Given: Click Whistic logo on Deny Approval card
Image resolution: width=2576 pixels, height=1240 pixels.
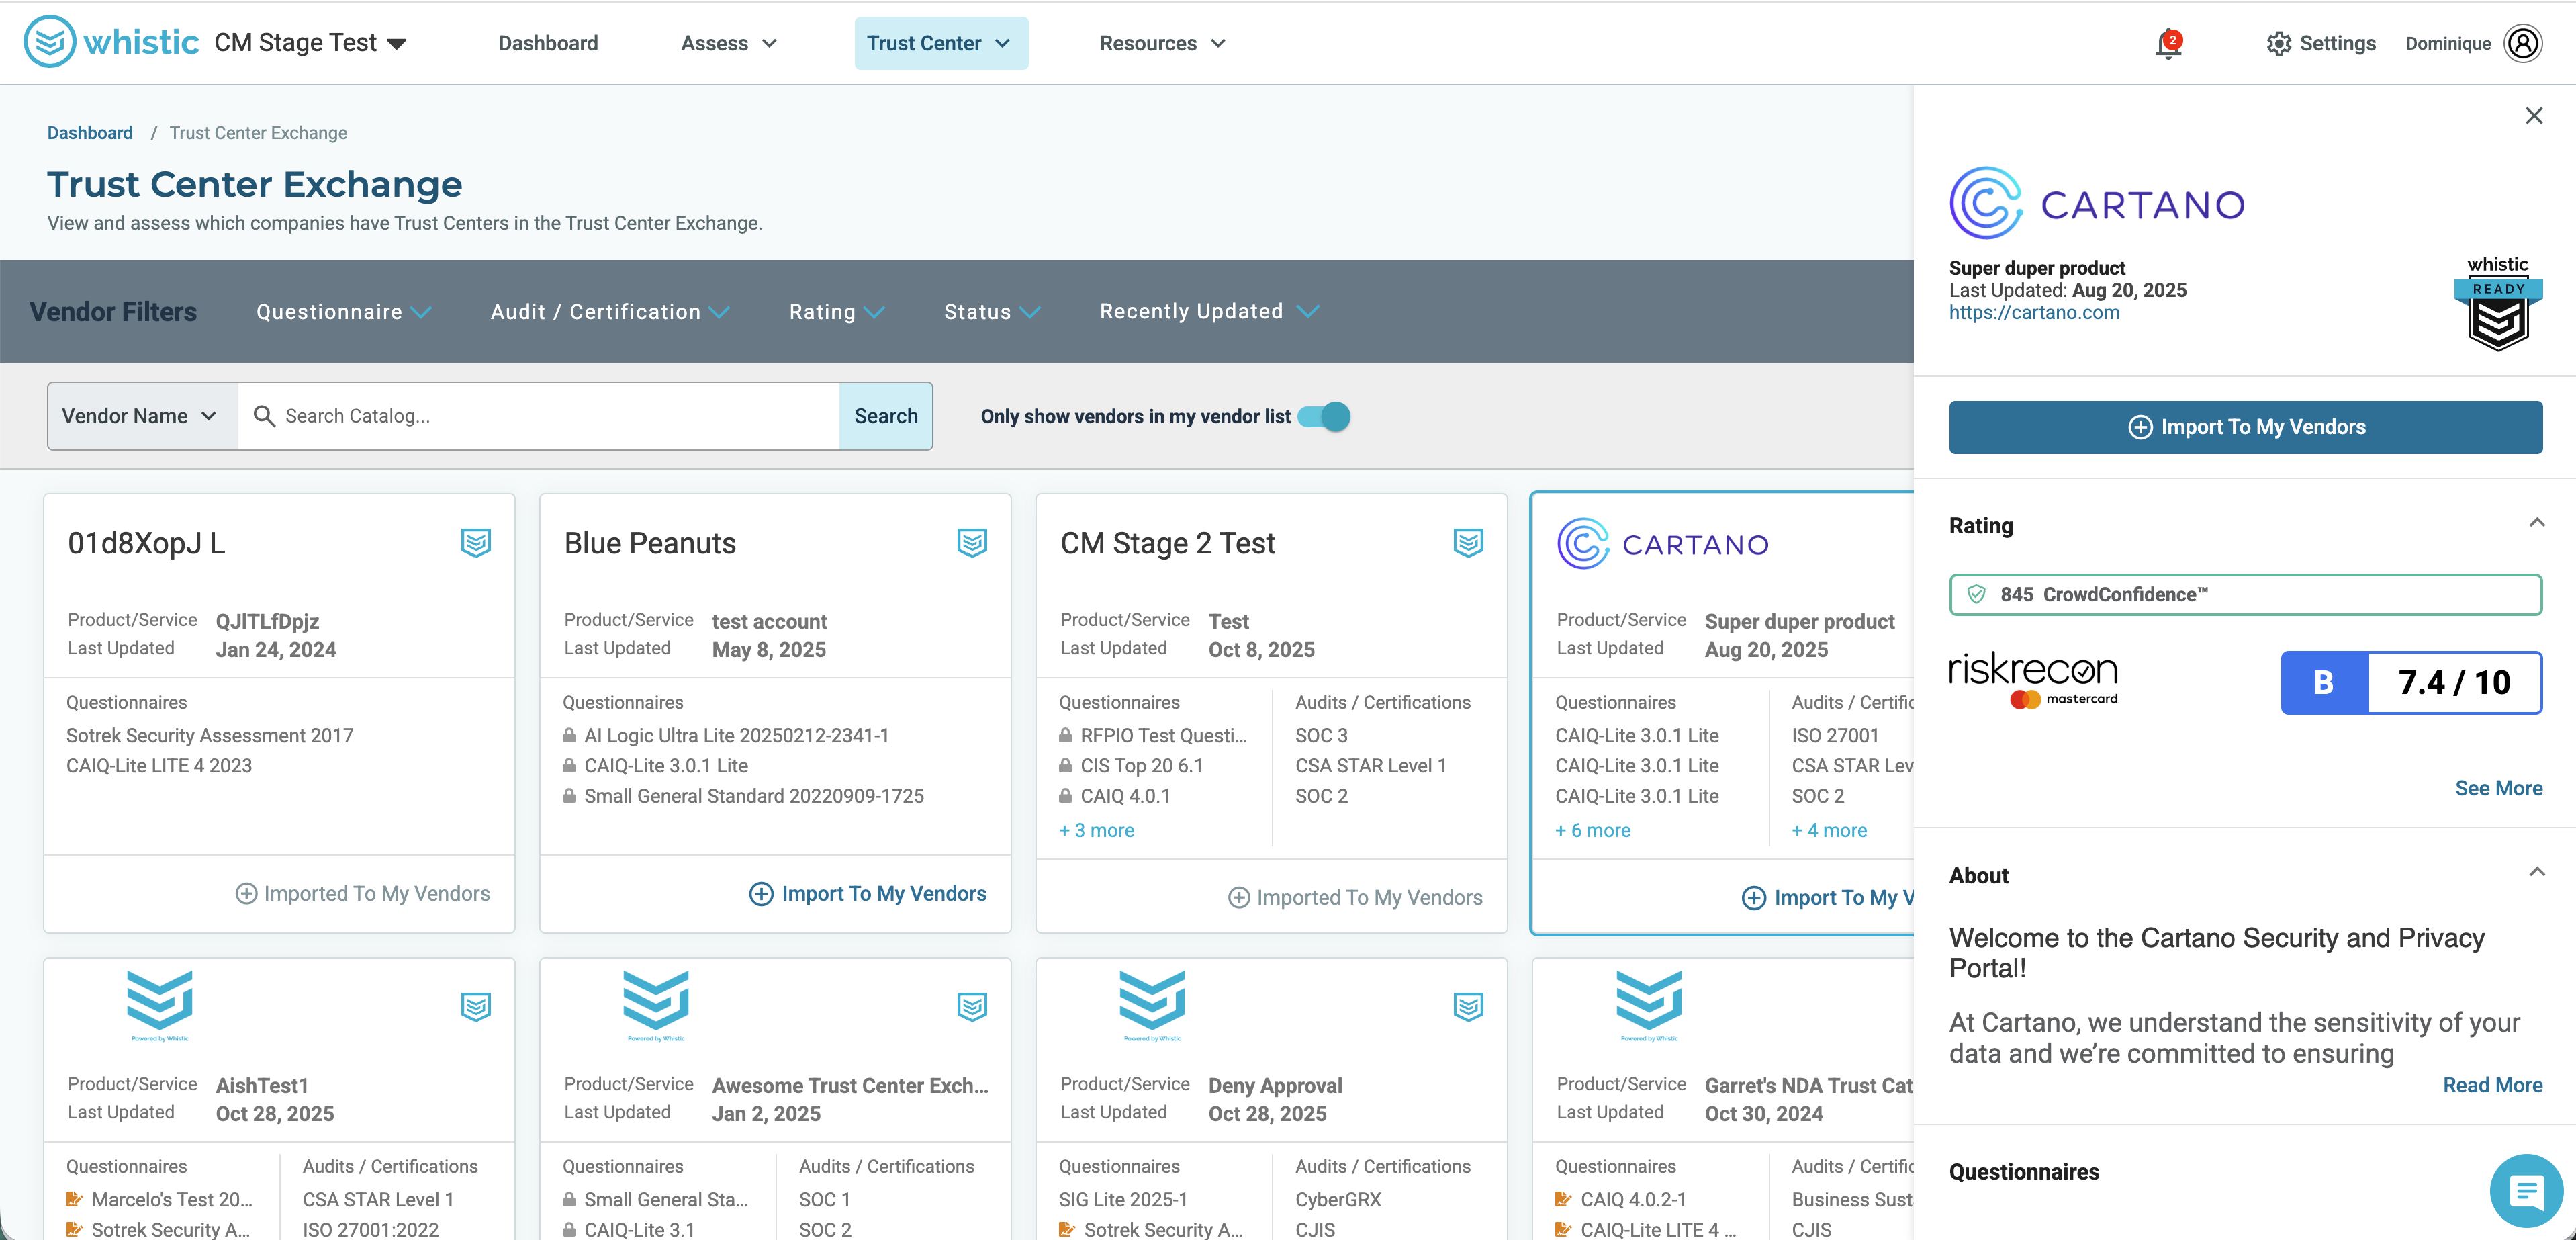Looking at the screenshot, I should click(x=1152, y=1005).
